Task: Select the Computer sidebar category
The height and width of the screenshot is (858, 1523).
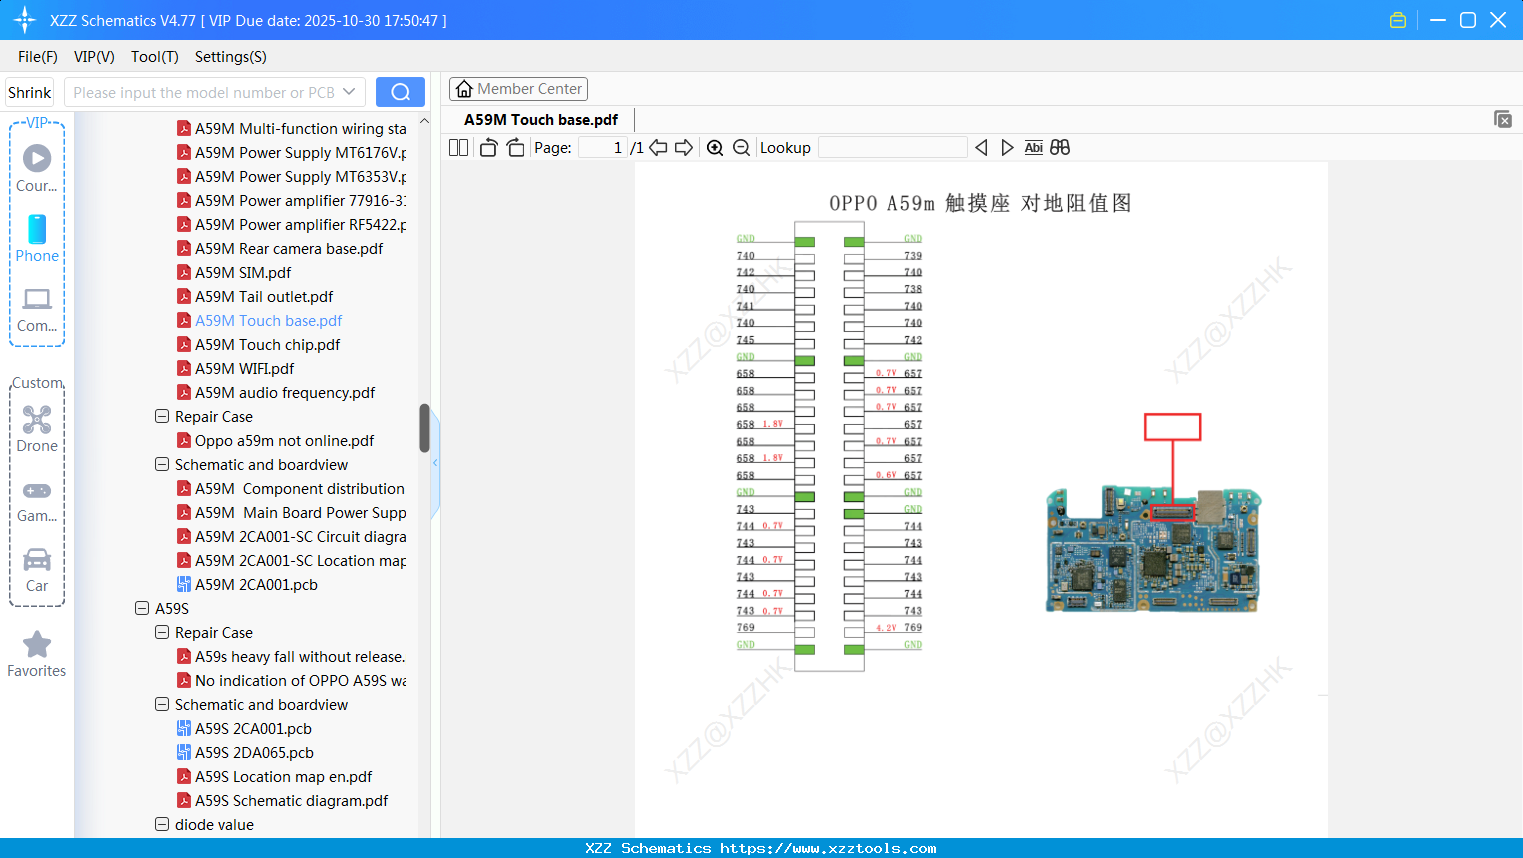Action: coord(37,310)
